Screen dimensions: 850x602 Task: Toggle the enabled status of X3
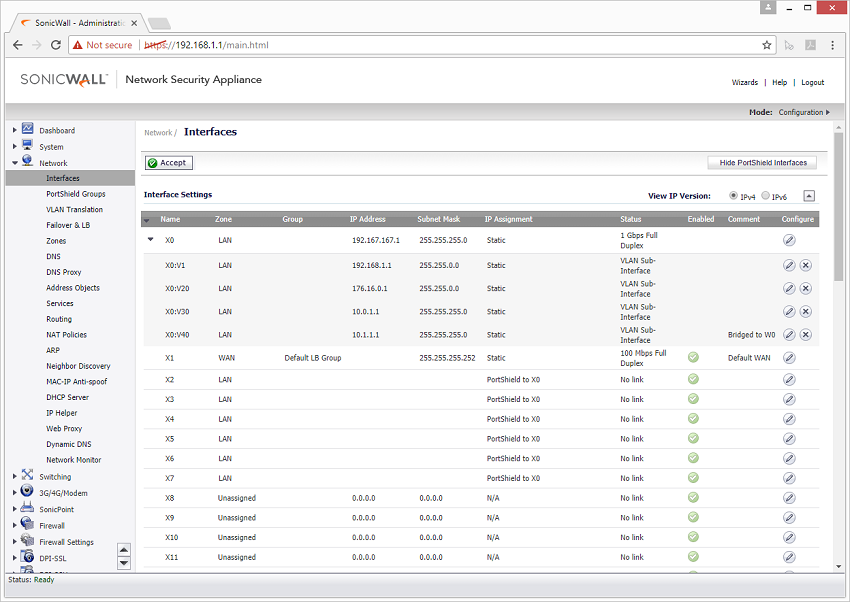(693, 399)
